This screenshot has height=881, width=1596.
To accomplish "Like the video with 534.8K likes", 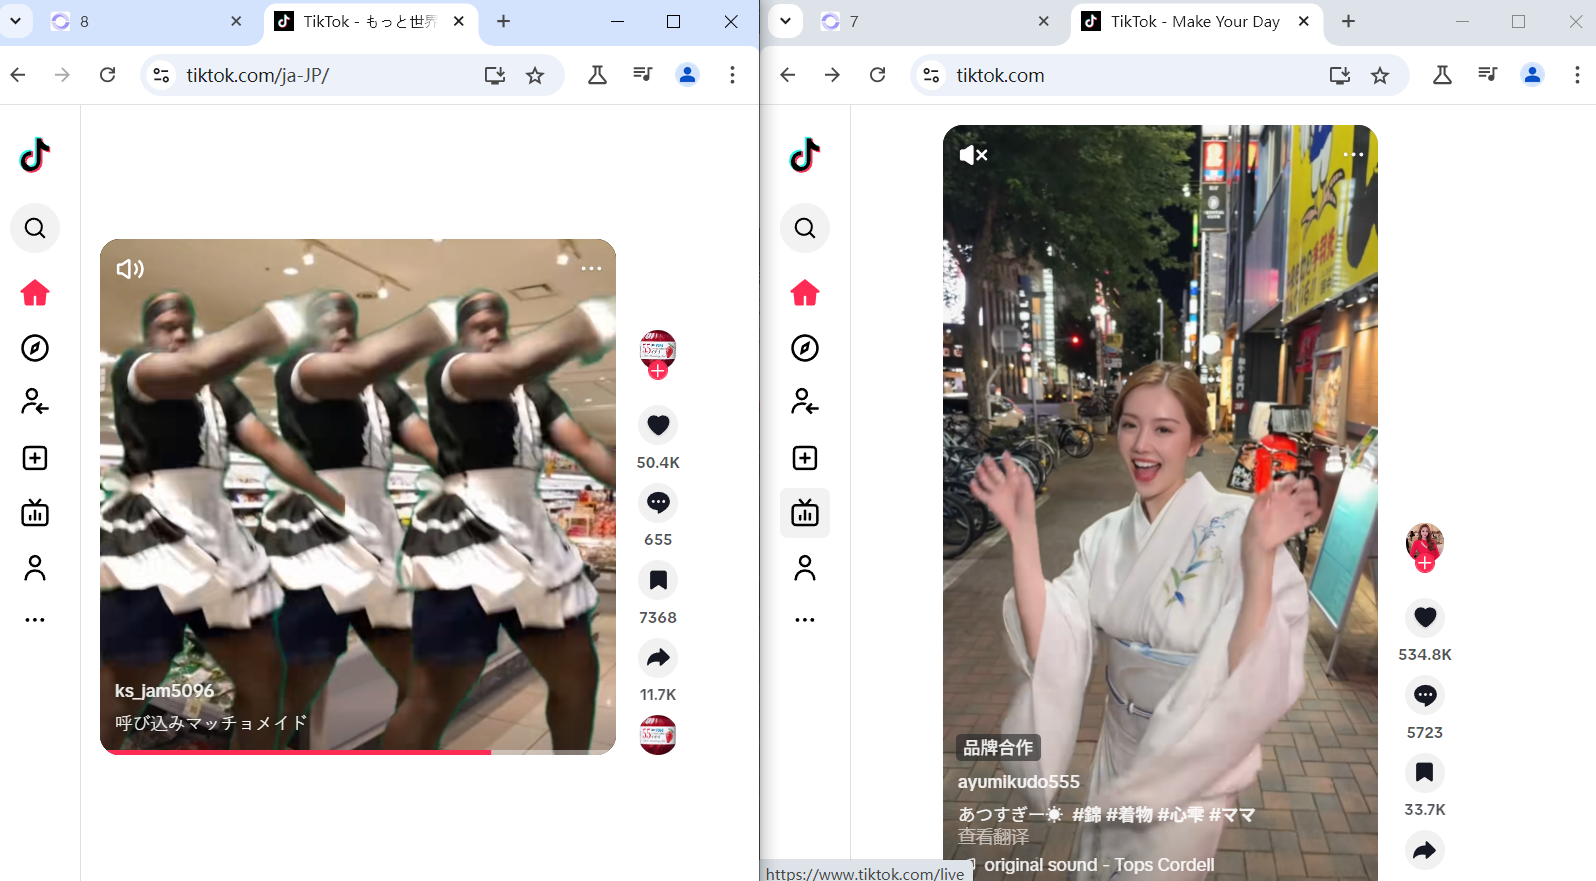I will point(1425,617).
